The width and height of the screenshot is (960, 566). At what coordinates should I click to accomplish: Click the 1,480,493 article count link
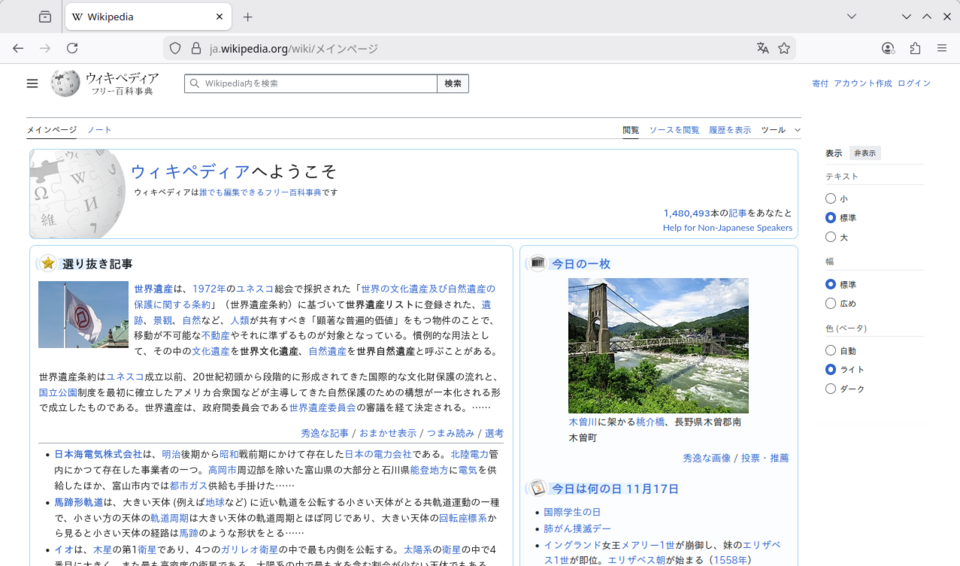point(686,213)
